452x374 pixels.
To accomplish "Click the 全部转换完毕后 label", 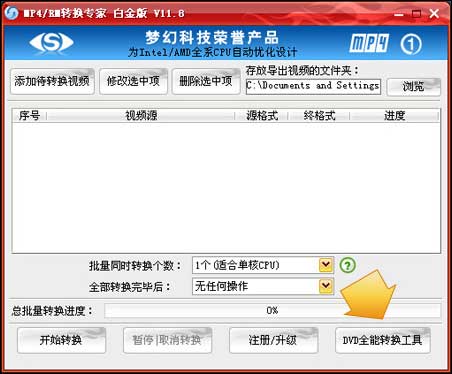I will (130, 287).
